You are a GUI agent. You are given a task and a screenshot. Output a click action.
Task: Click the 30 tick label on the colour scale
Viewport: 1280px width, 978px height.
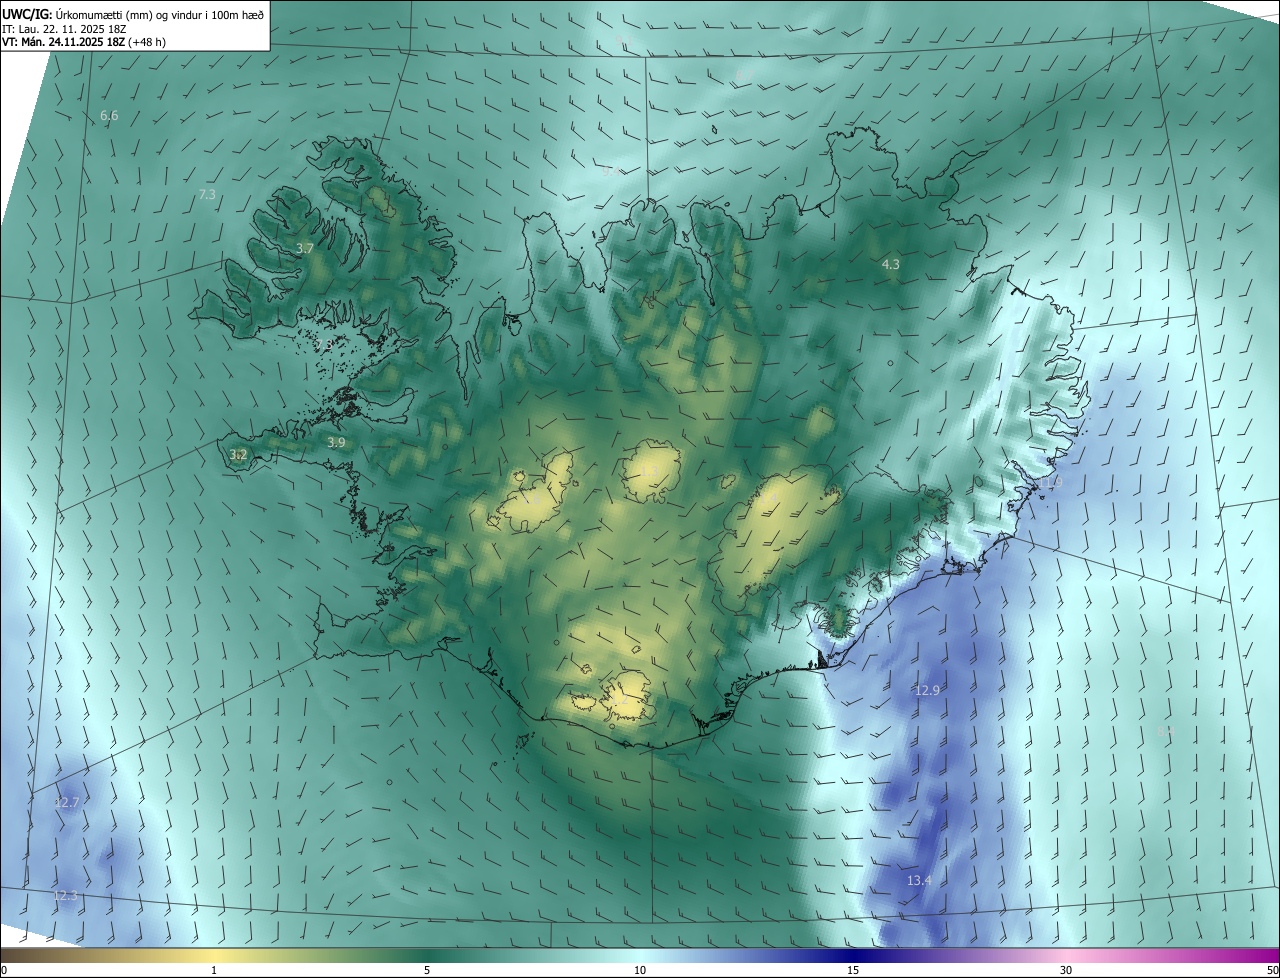(x=1066, y=970)
